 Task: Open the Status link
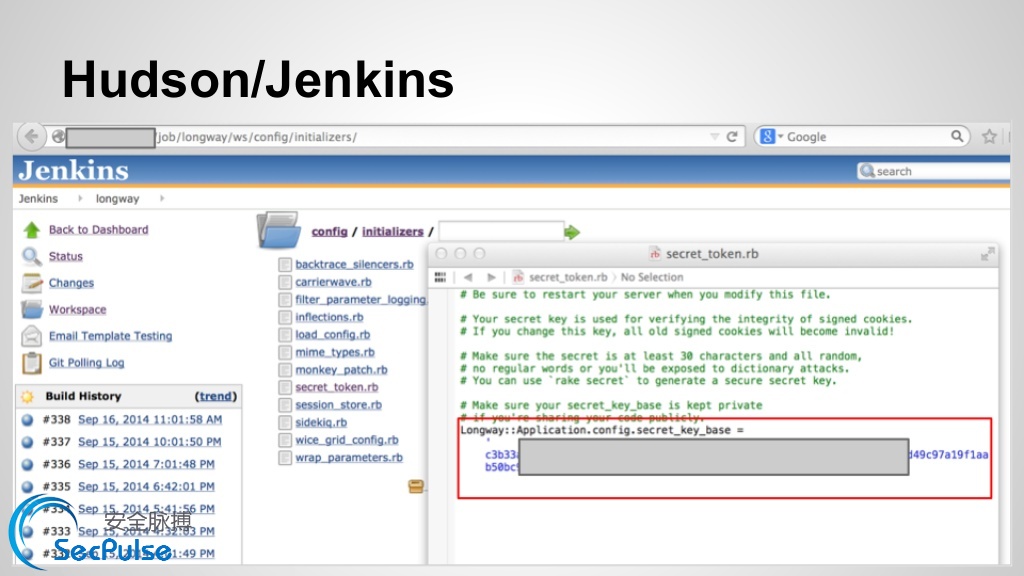point(66,257)
